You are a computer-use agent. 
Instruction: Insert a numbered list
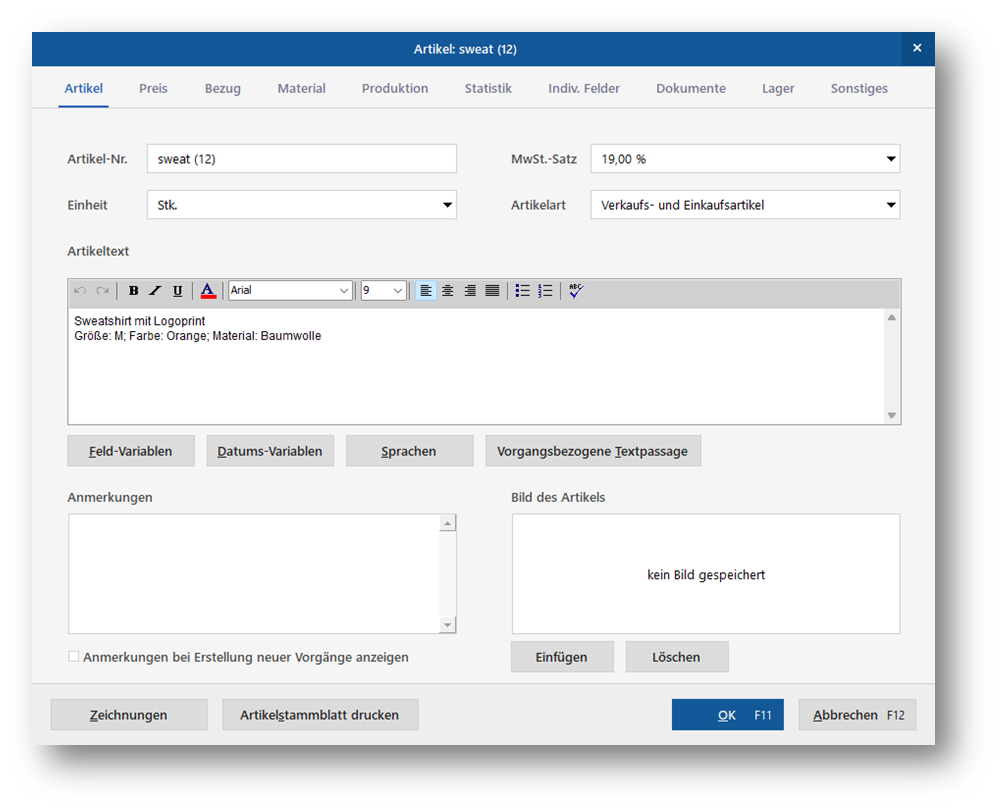[x=545, y=291]
